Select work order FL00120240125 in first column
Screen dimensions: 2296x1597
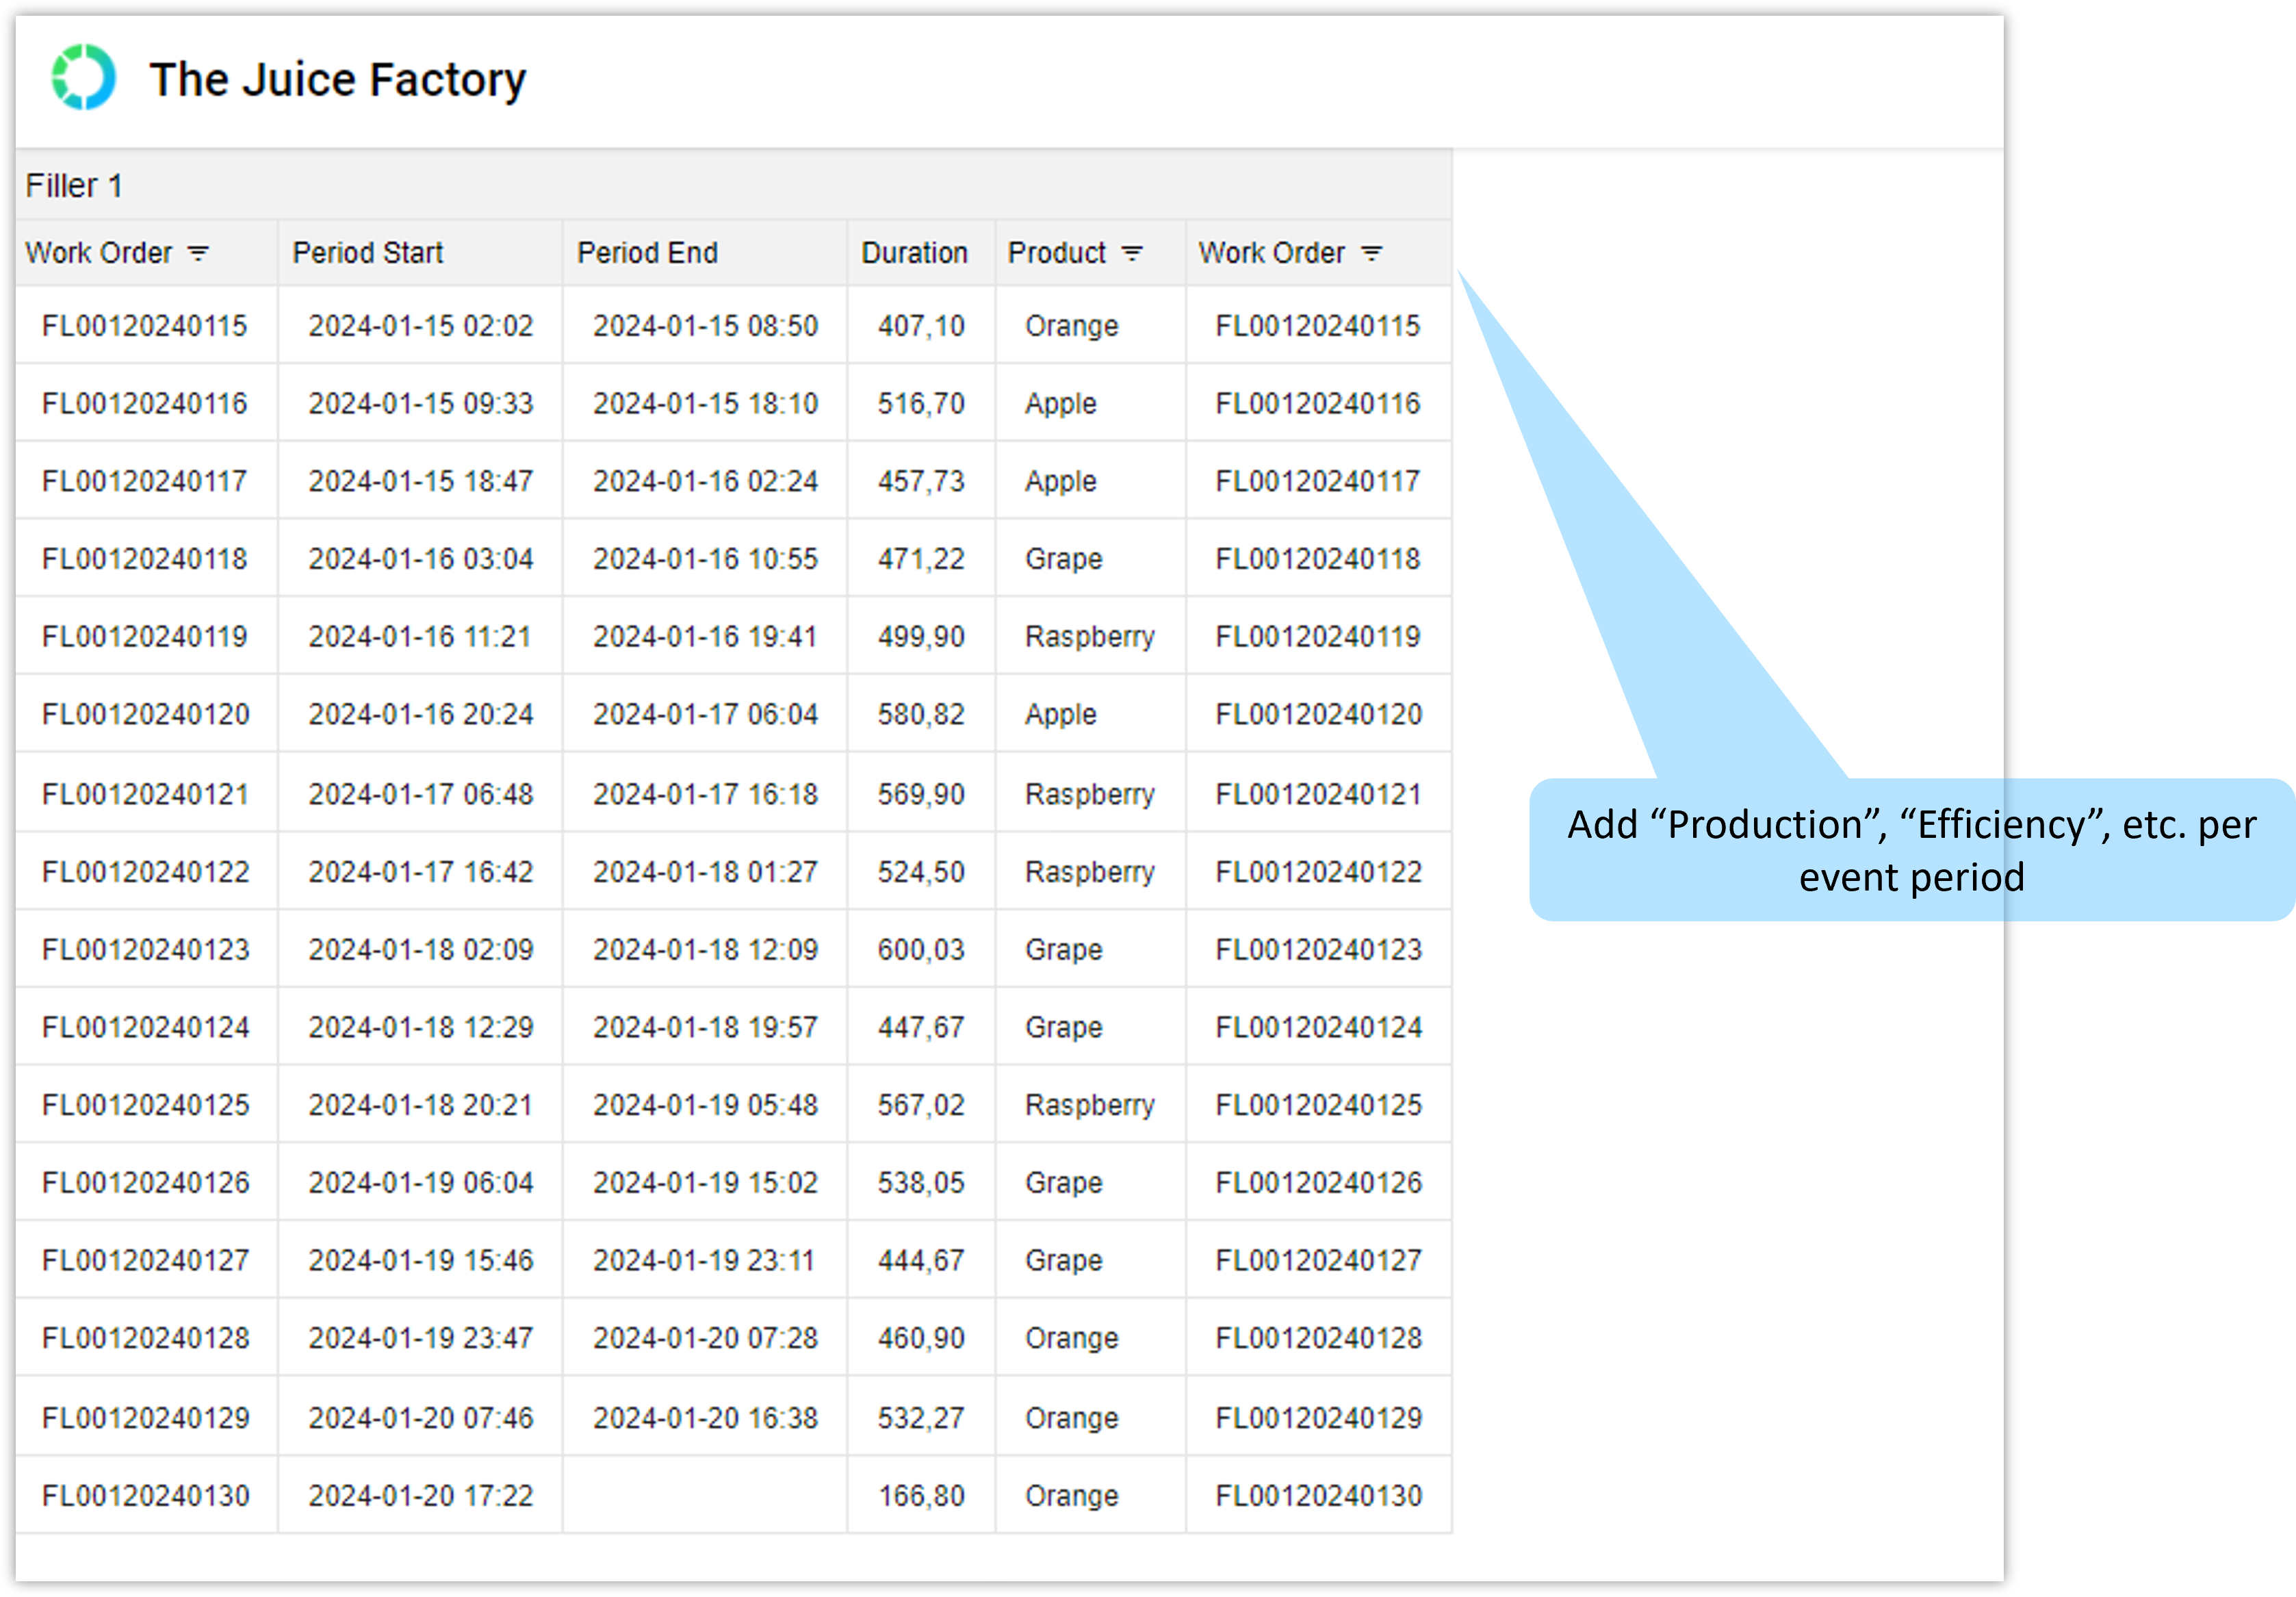146,1106
